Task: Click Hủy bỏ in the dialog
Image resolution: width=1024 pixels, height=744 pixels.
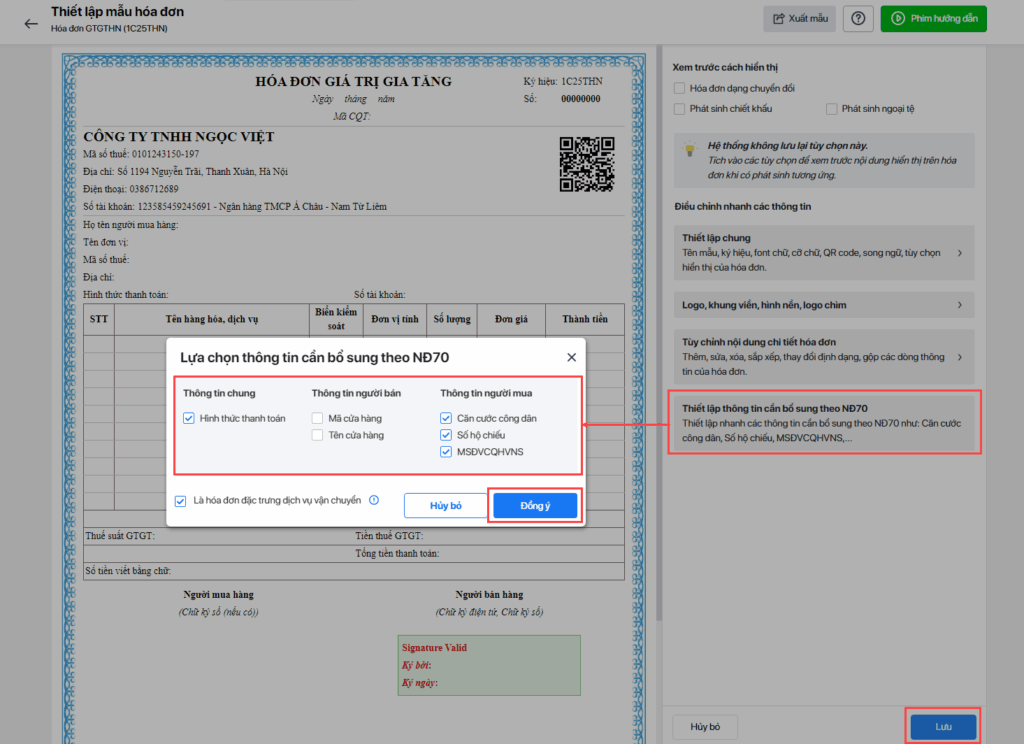Action: [446, 506]
